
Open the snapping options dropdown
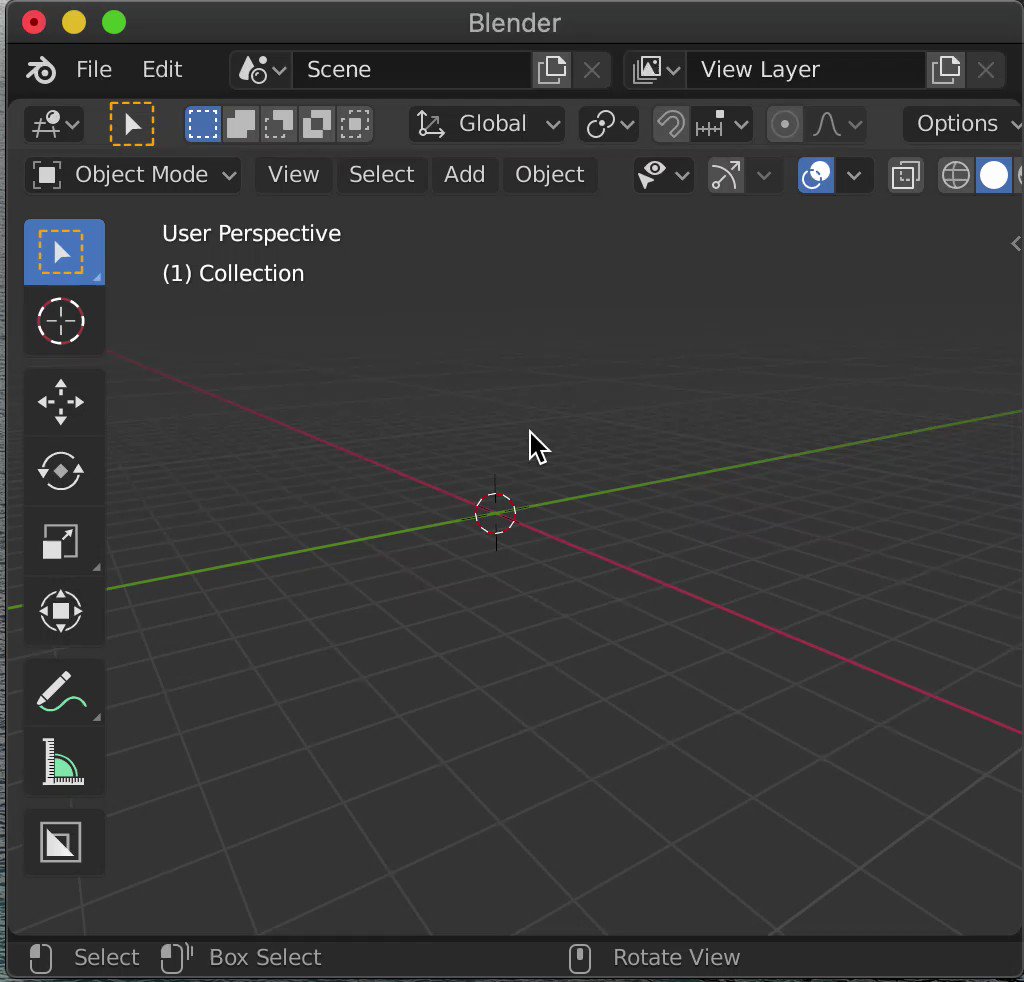click(x=722, y=124)
